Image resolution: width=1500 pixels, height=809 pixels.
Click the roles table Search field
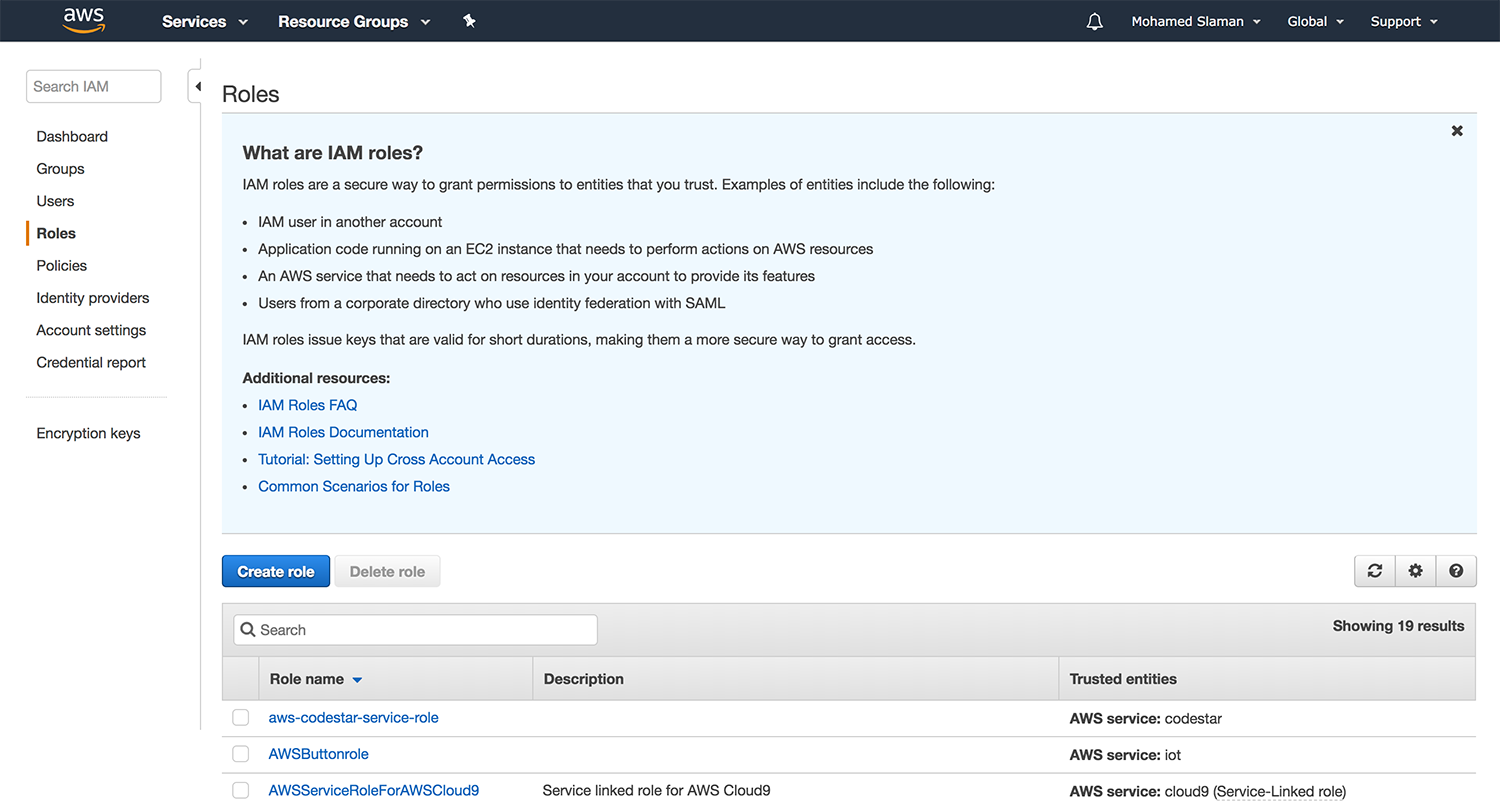tap(415, 630)
